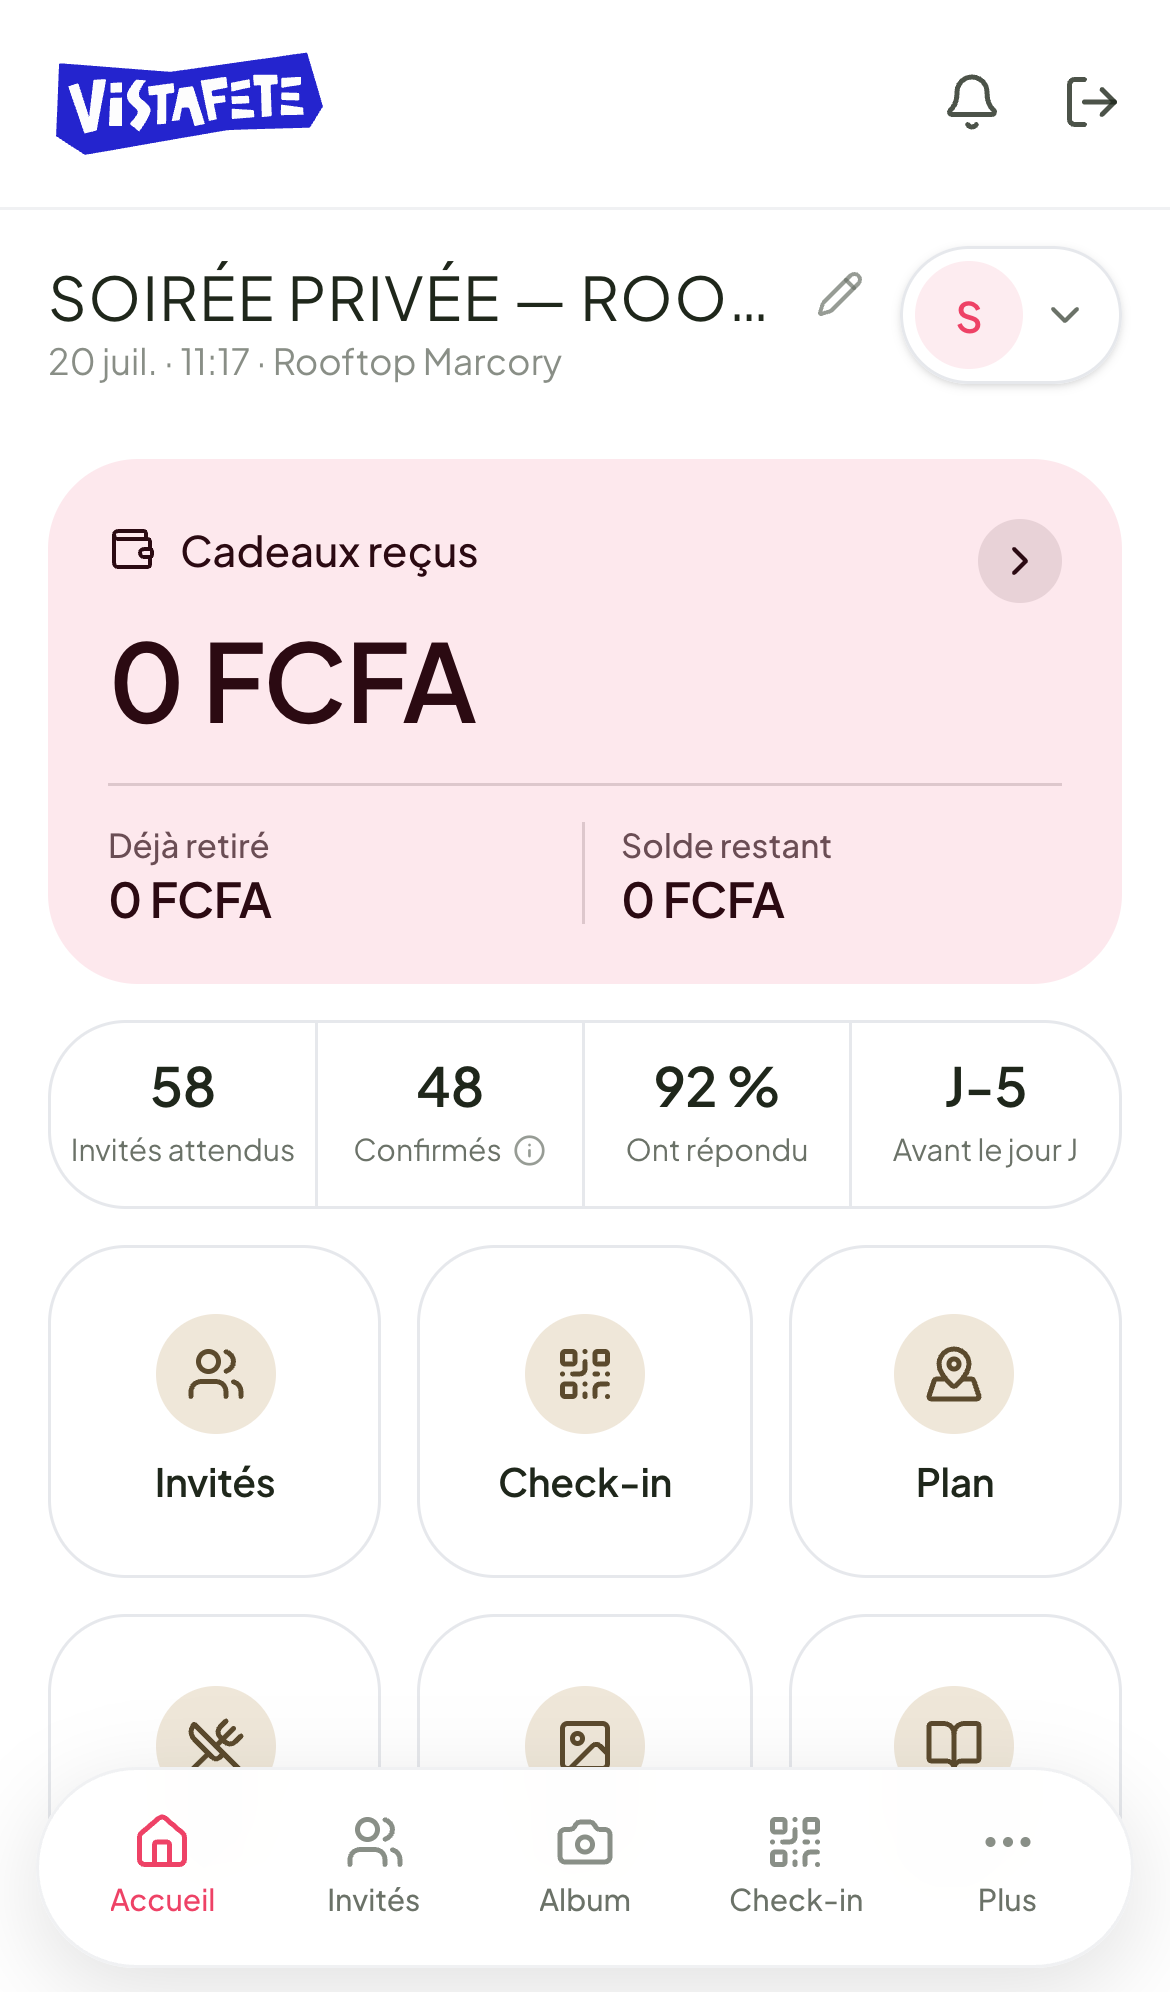
Task: Open the Invités tile with people icon
Action: point(215,1411)
